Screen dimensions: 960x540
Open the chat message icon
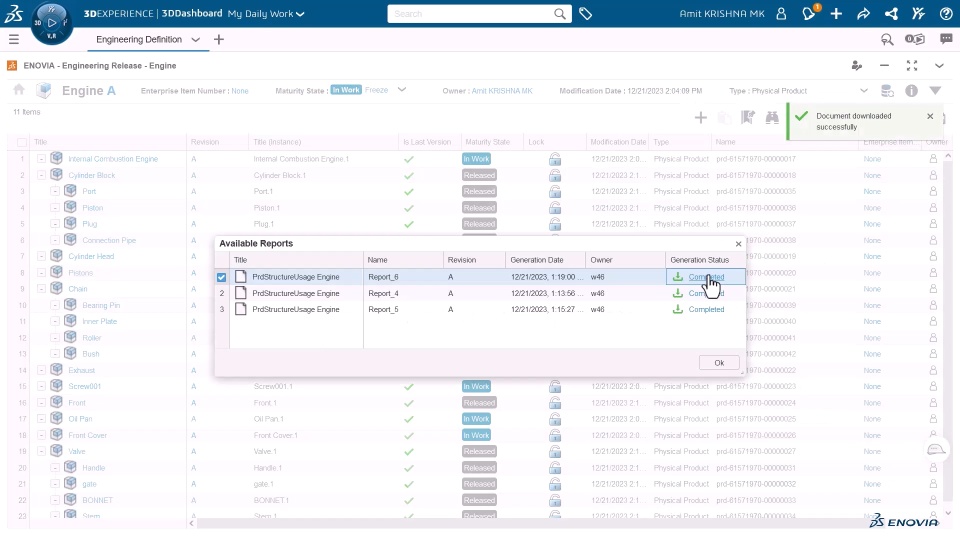(x=946, y=39)
